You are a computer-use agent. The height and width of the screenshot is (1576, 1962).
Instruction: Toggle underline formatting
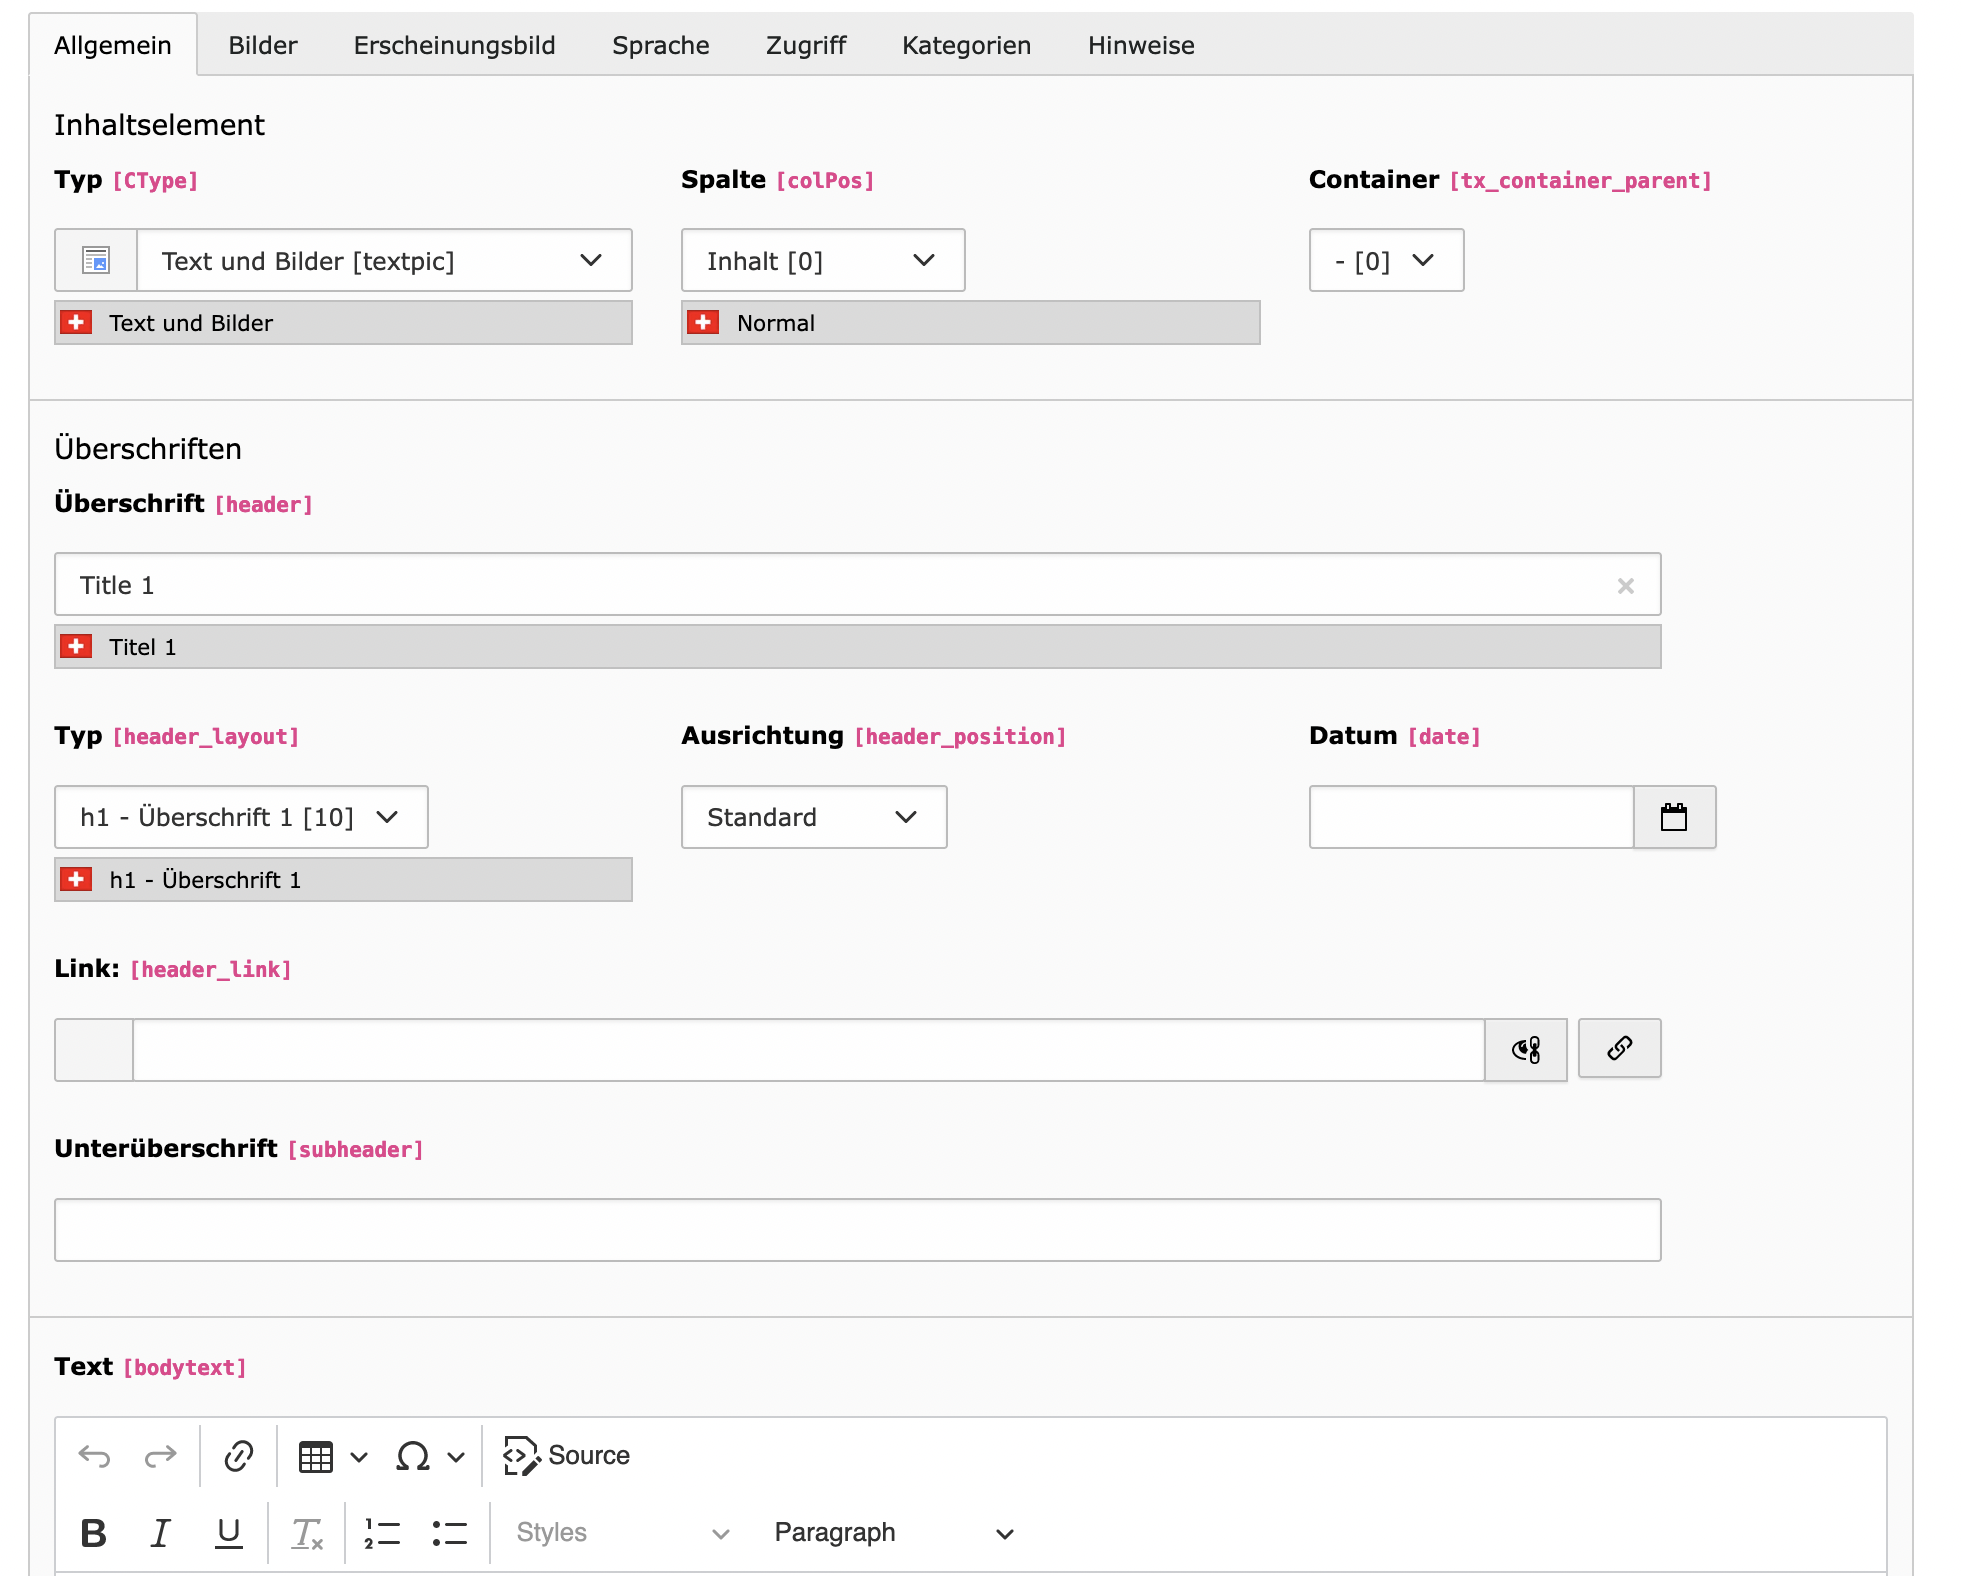(x=229, y=1533)
